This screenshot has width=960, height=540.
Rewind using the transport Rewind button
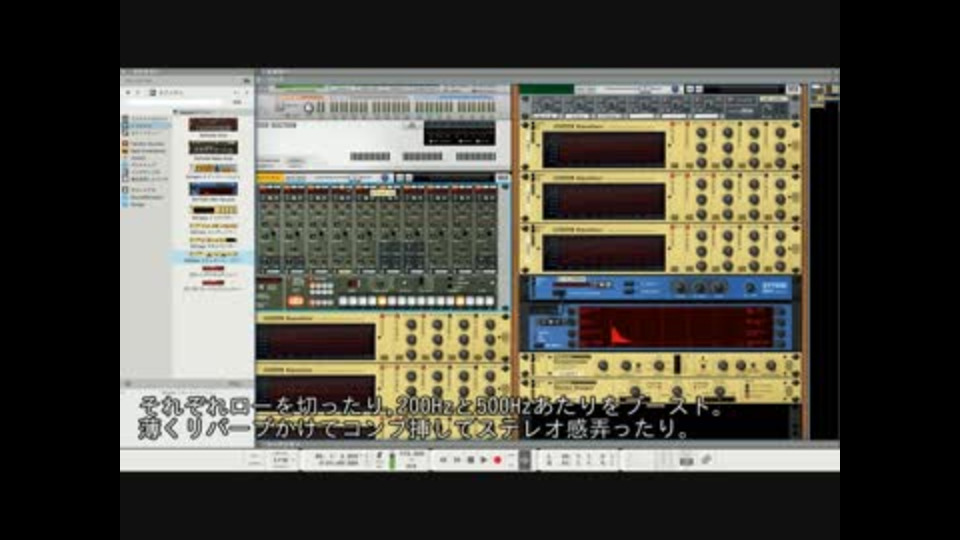(x=443, y=460)
